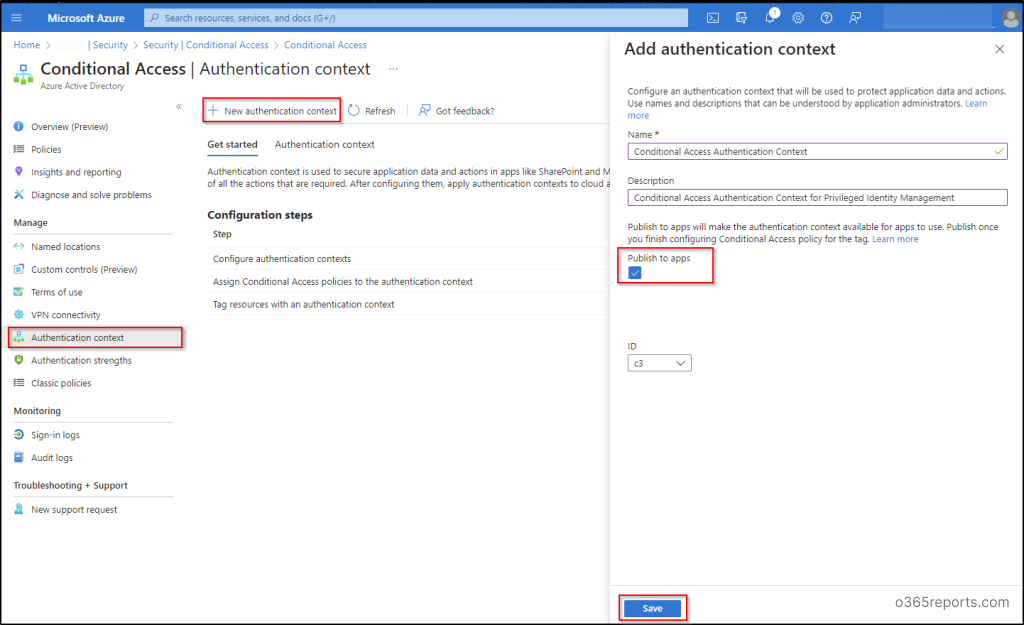Viewport: 1024px width, 625px height.
Task: Open the account avatar menu
Action: coord(1010,18)
